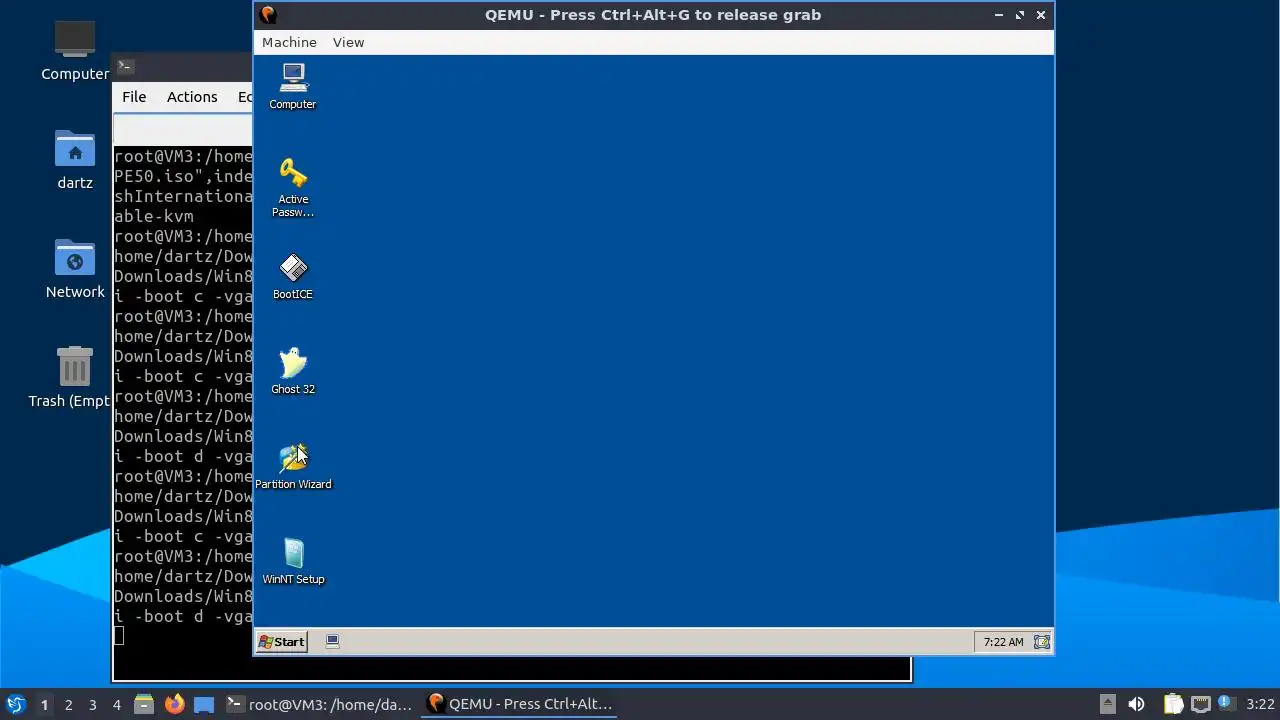Select the dartz home folder icon
This screenshot has width=1280, height=720.
click(75, 160)
